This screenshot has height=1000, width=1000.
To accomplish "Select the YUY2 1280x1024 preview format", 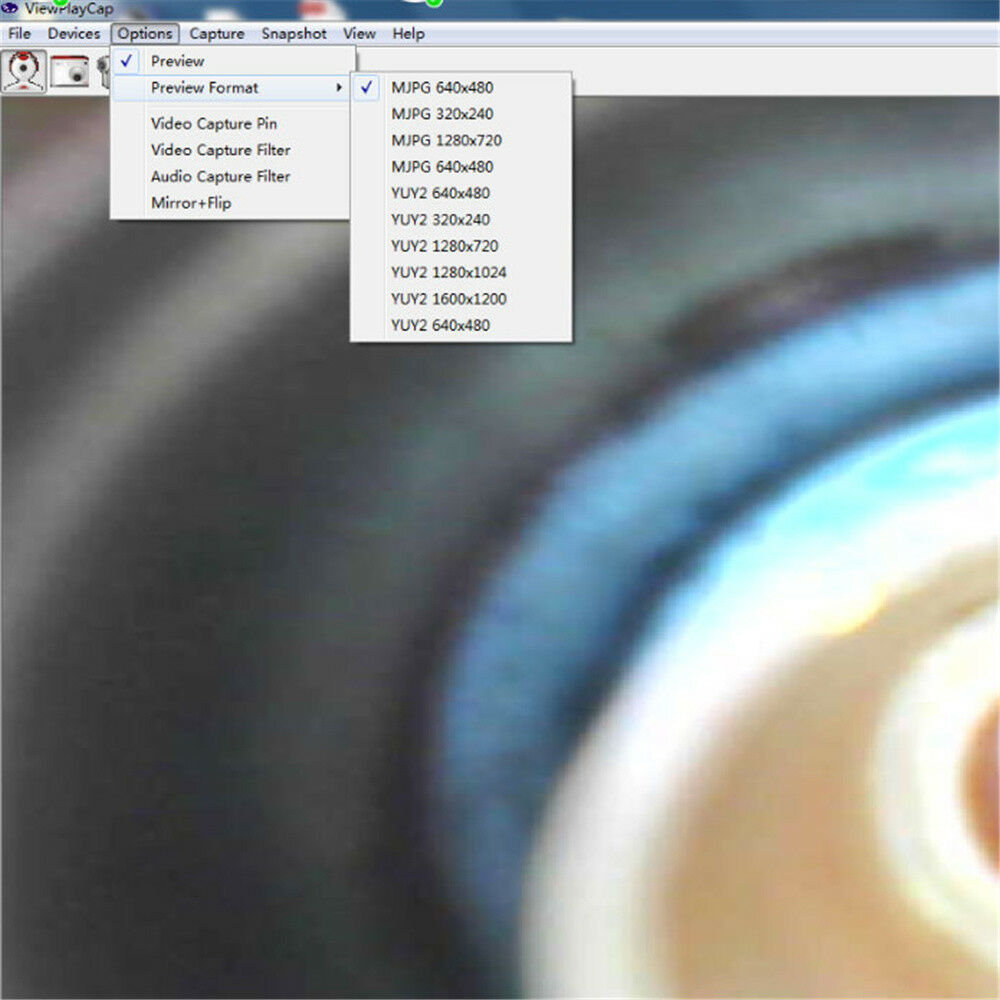I will coord(461,272).
